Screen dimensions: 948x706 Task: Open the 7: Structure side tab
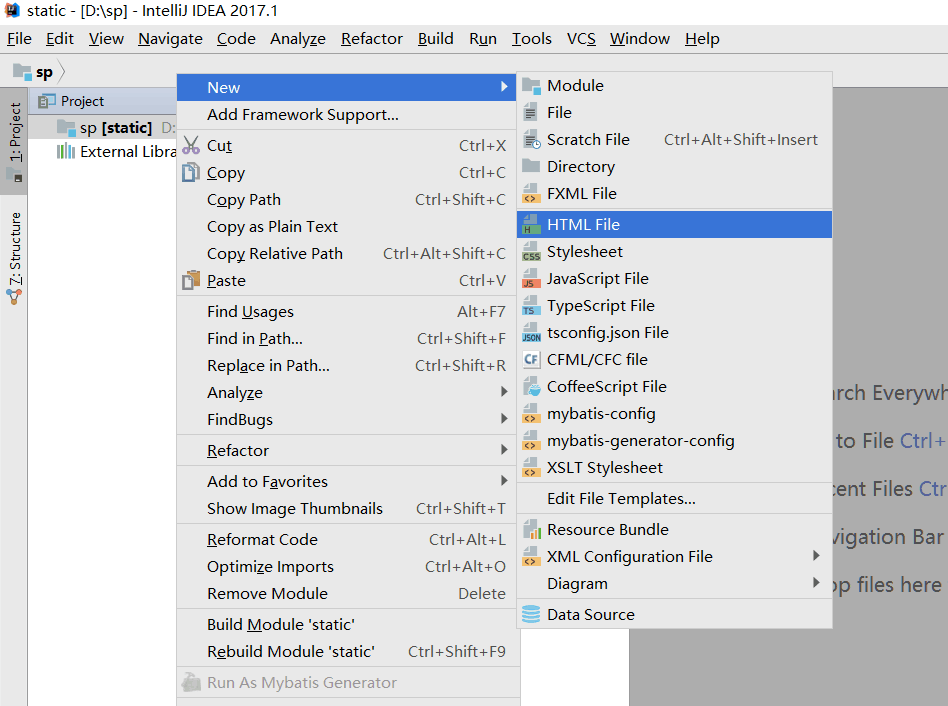click(x=14, y=257)
